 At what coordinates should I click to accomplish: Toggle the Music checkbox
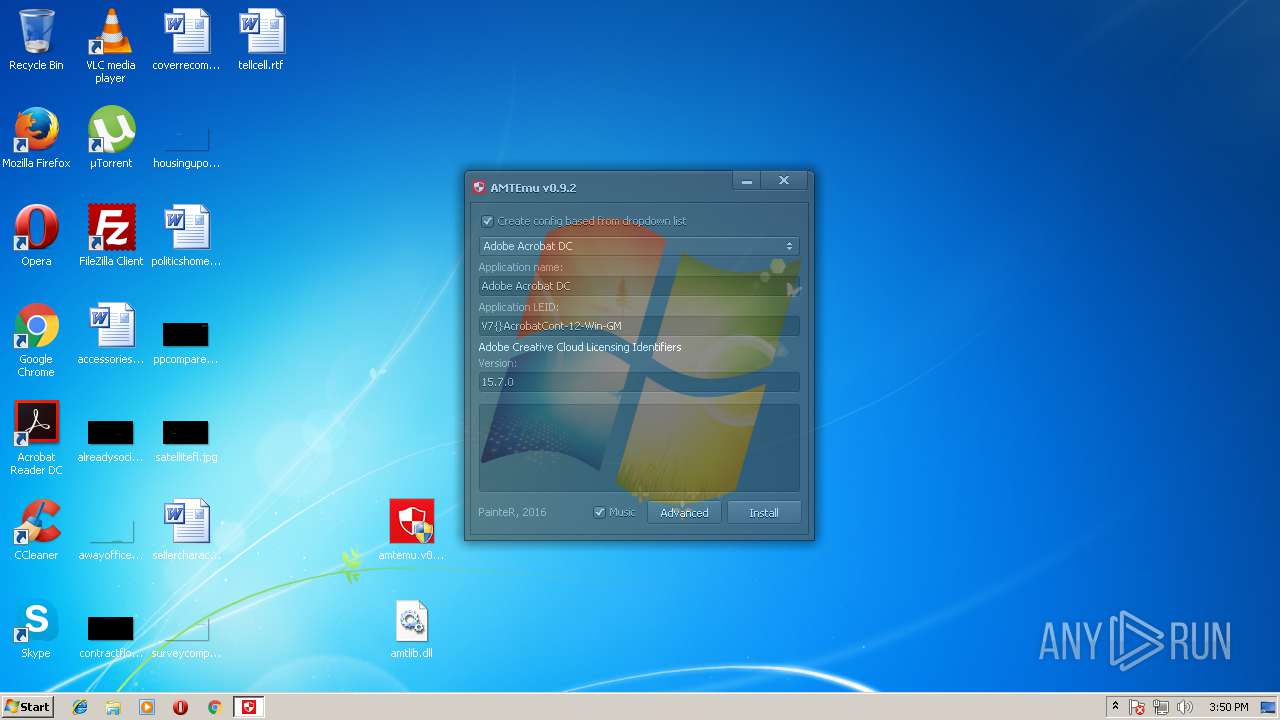pyautogui.click(x=599, y=512)
